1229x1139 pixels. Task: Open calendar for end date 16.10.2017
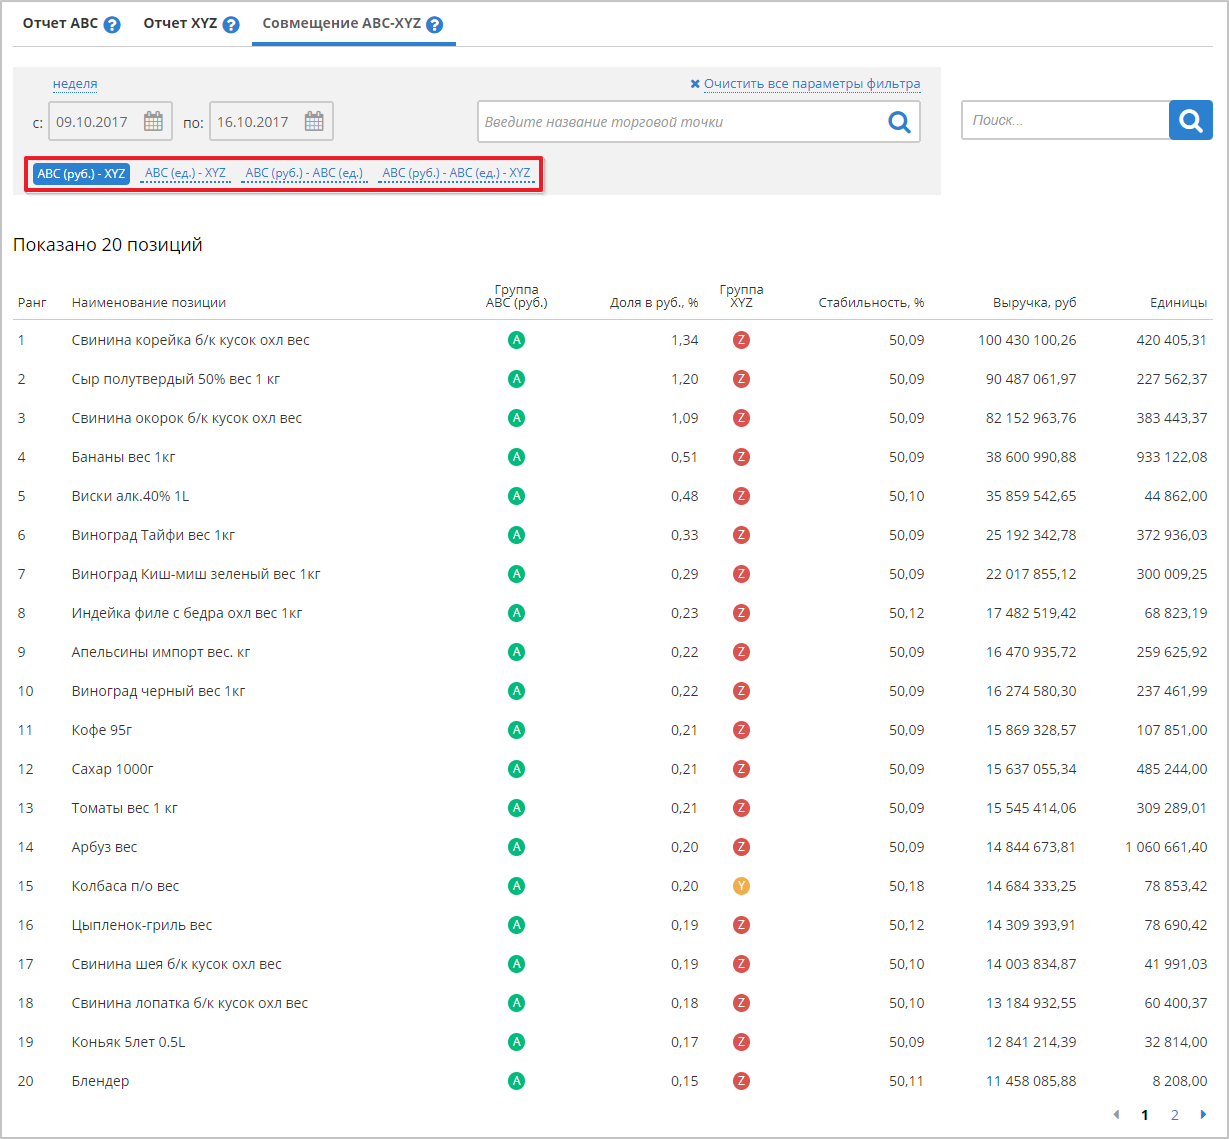(314, 122)
